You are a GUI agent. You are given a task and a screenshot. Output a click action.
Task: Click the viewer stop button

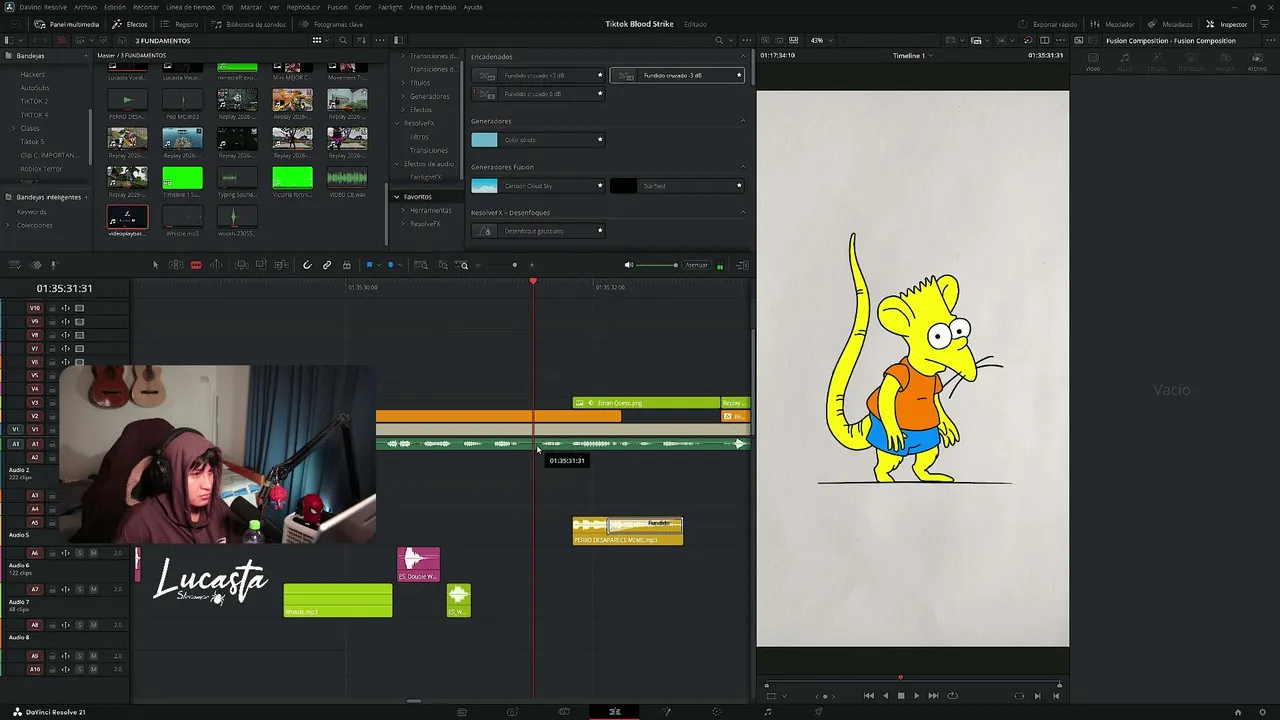(901, 696)
